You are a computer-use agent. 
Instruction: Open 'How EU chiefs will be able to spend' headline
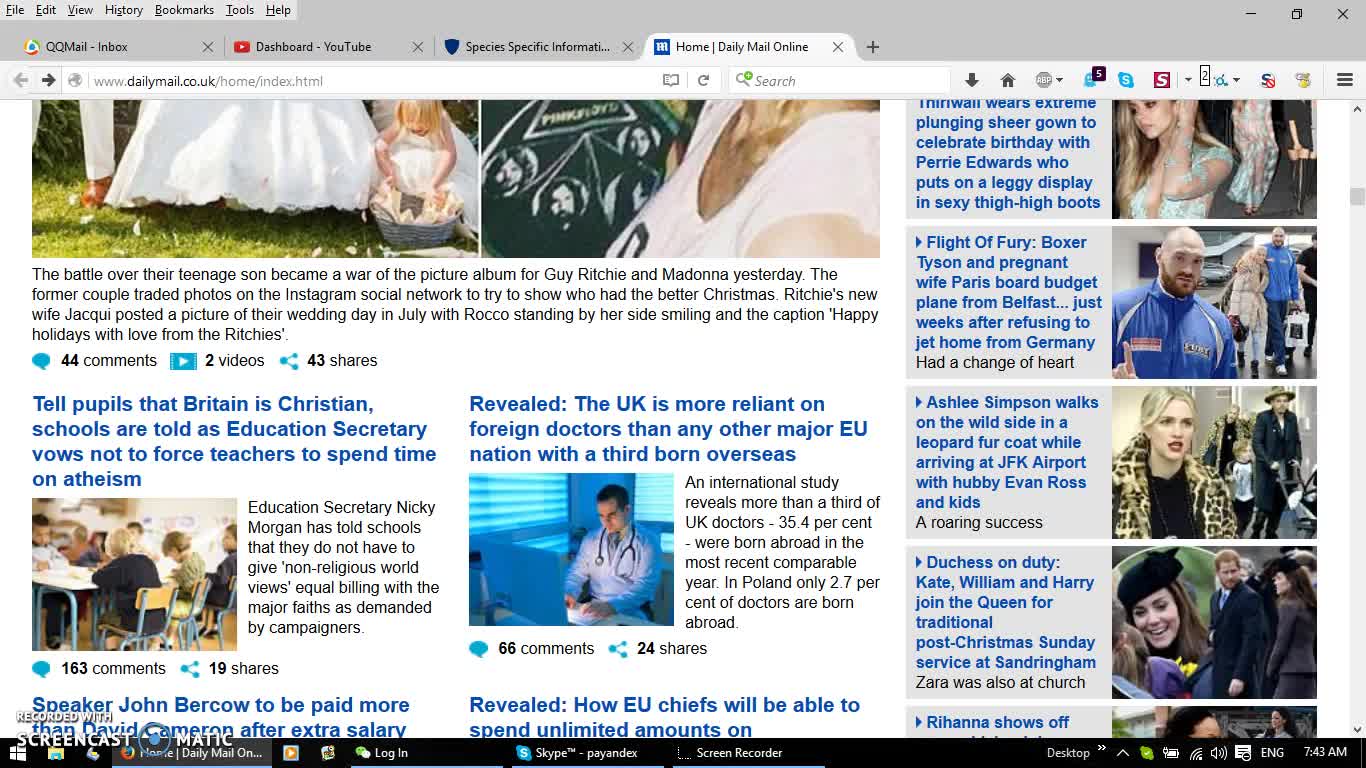pos(664,717)
